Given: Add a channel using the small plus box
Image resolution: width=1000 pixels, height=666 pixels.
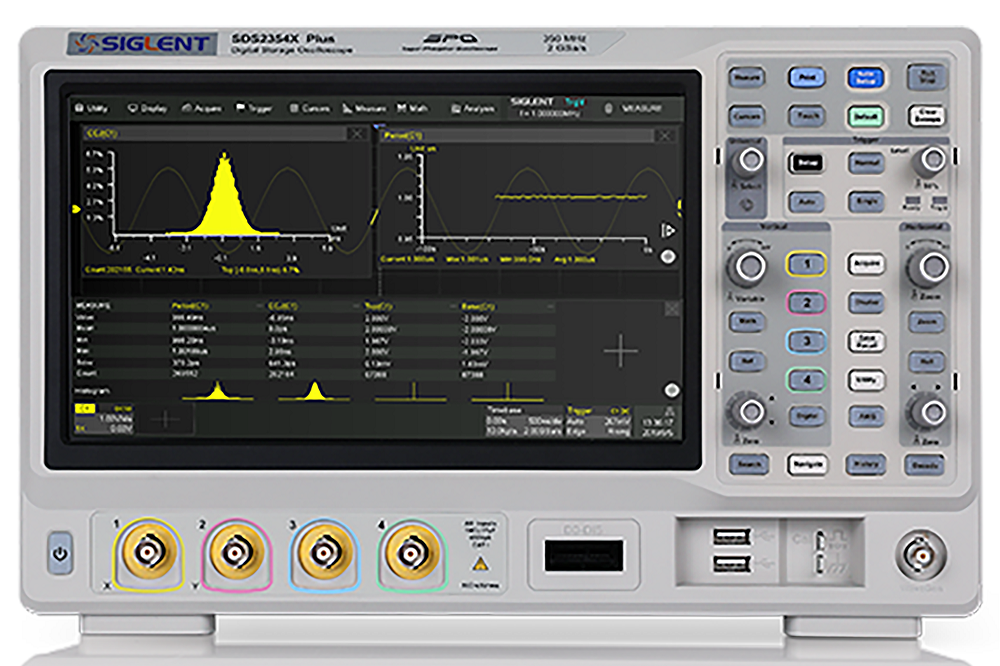Looking at the screenshot, I should pyautogui.click(x=166, y=420).
